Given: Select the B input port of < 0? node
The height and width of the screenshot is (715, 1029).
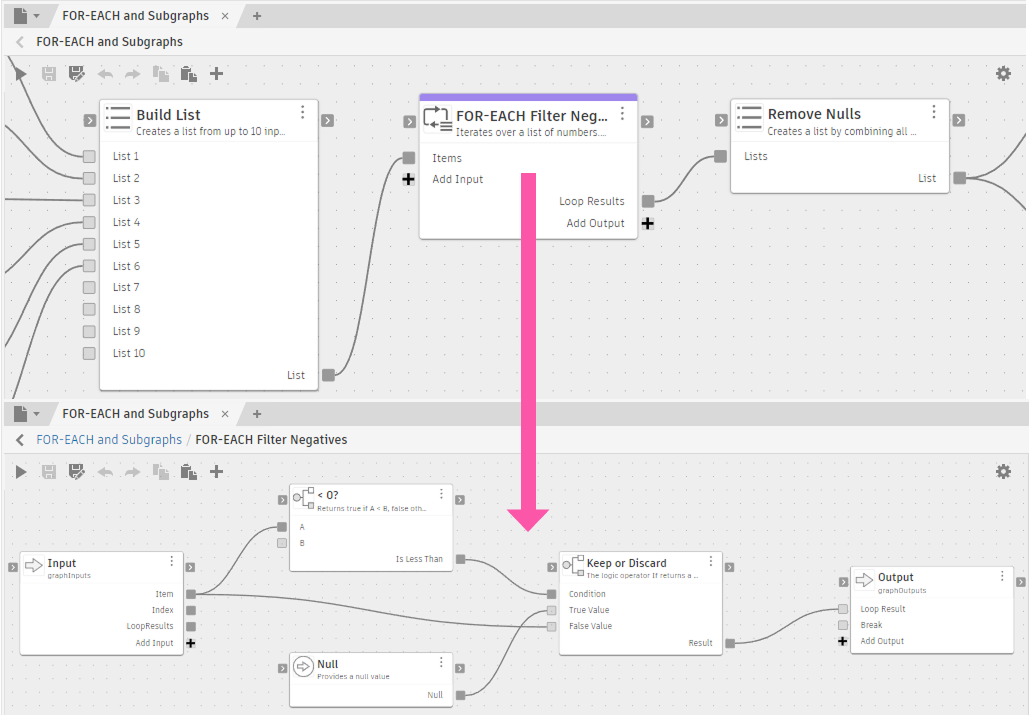Looking at the screenshot, I should pyautogui.click(x=282, y=542).
